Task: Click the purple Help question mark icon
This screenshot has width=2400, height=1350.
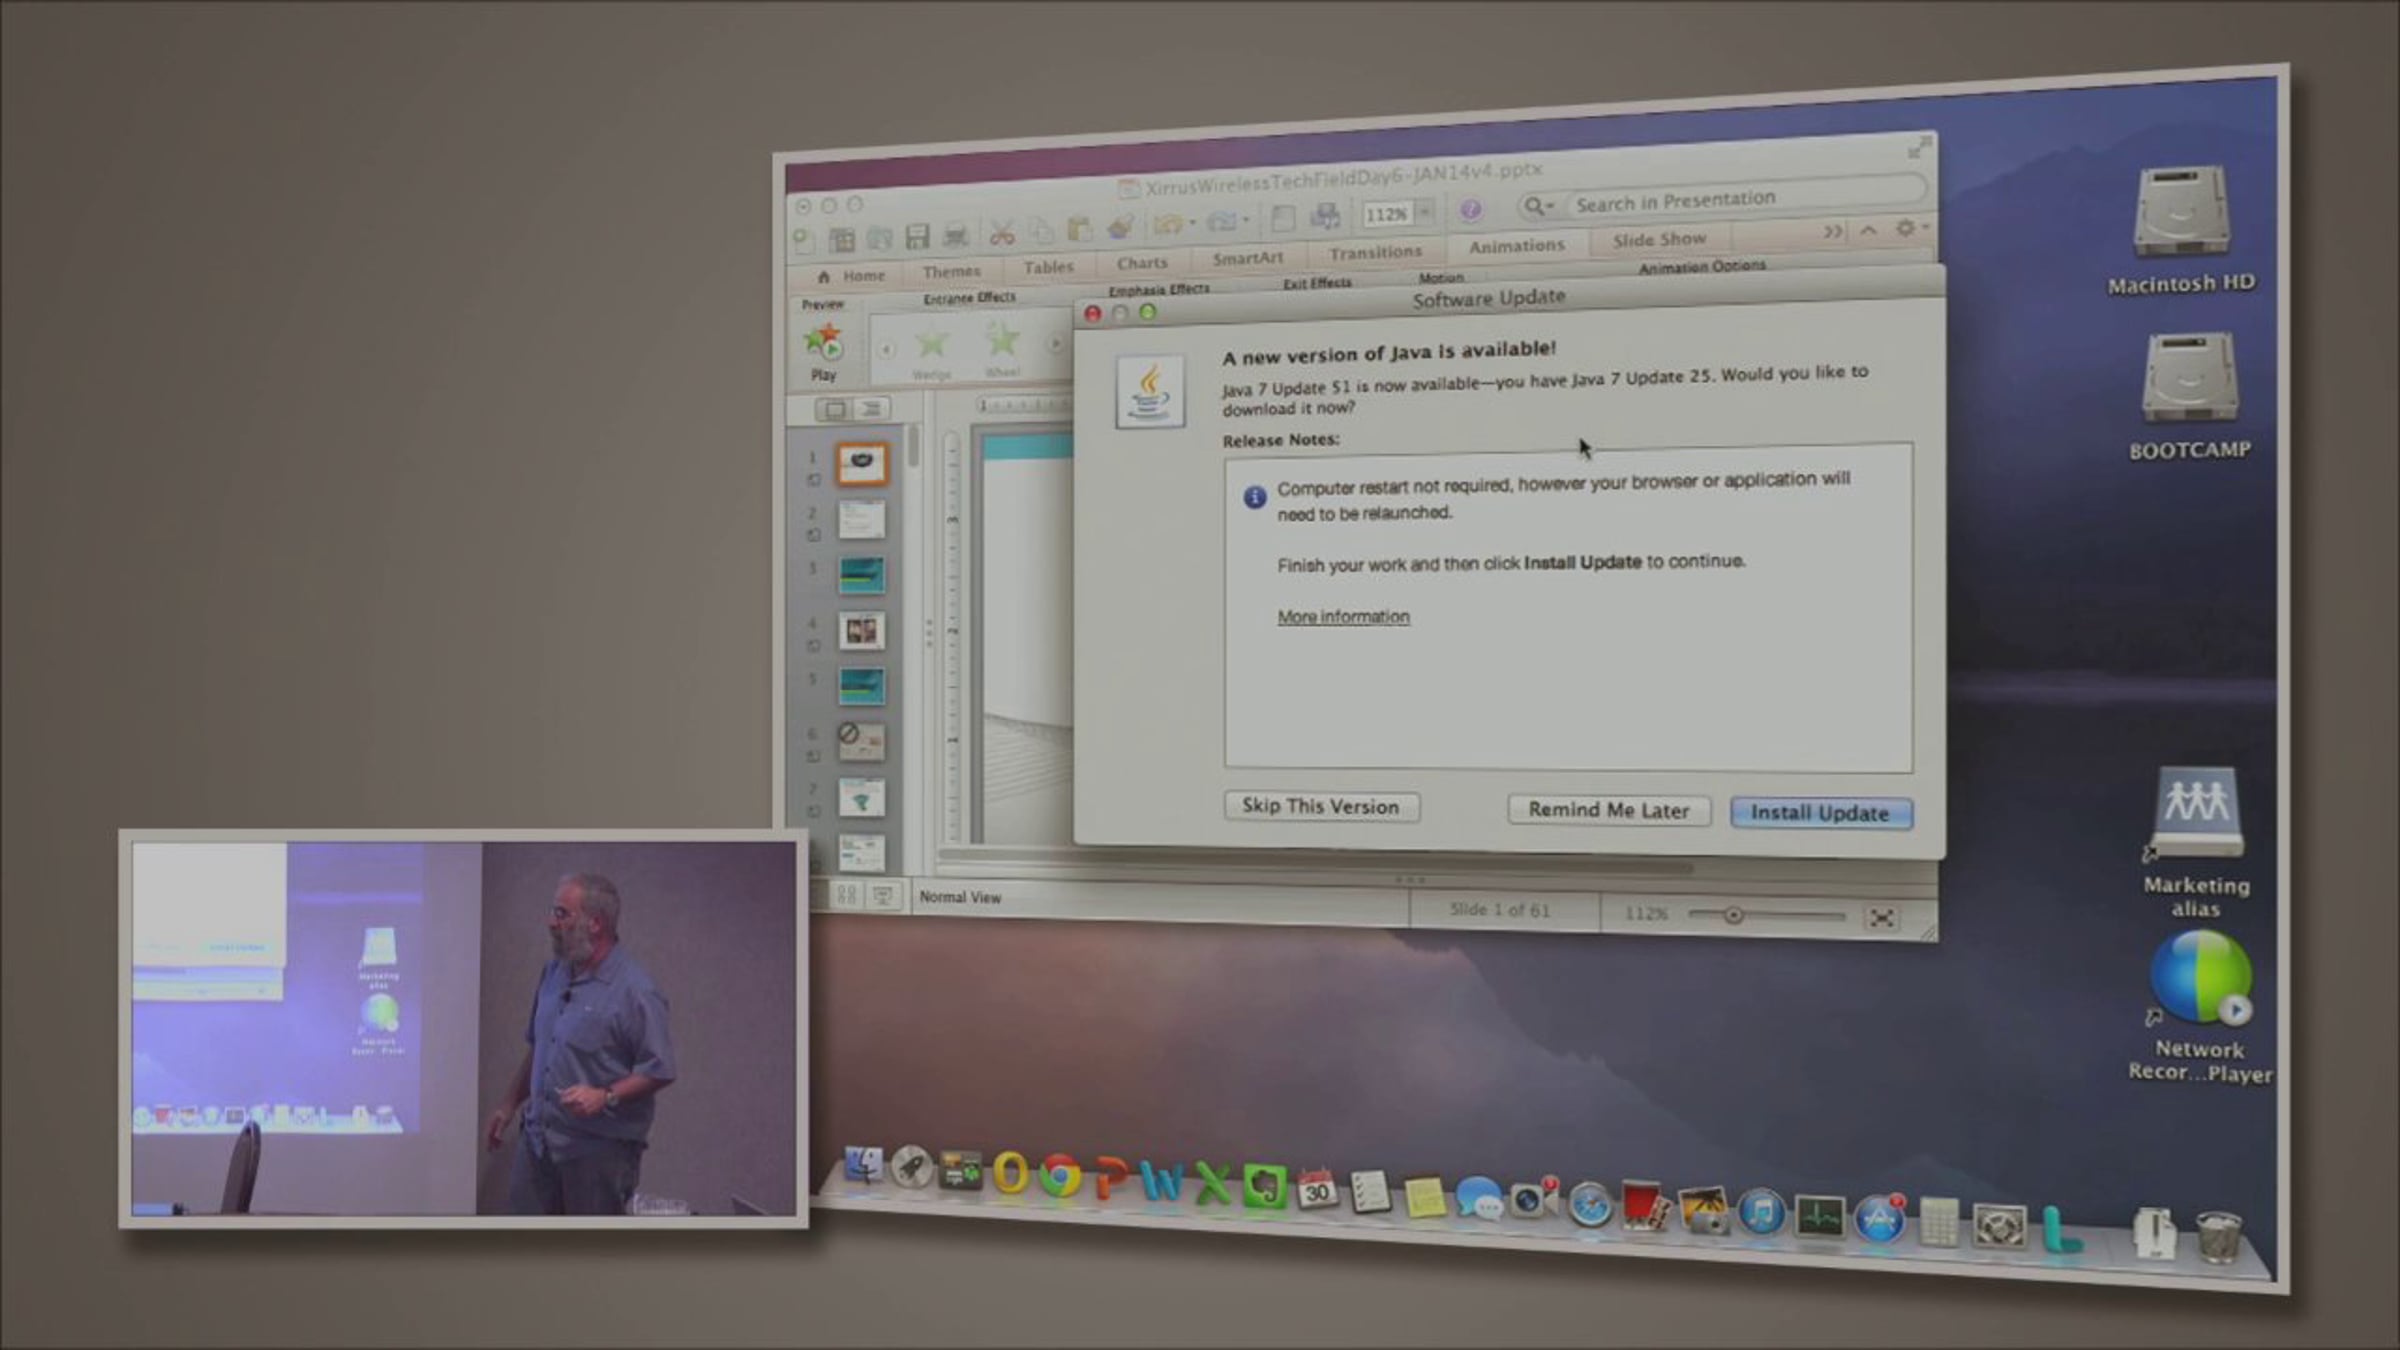Action: click(x=1470, y=210)
